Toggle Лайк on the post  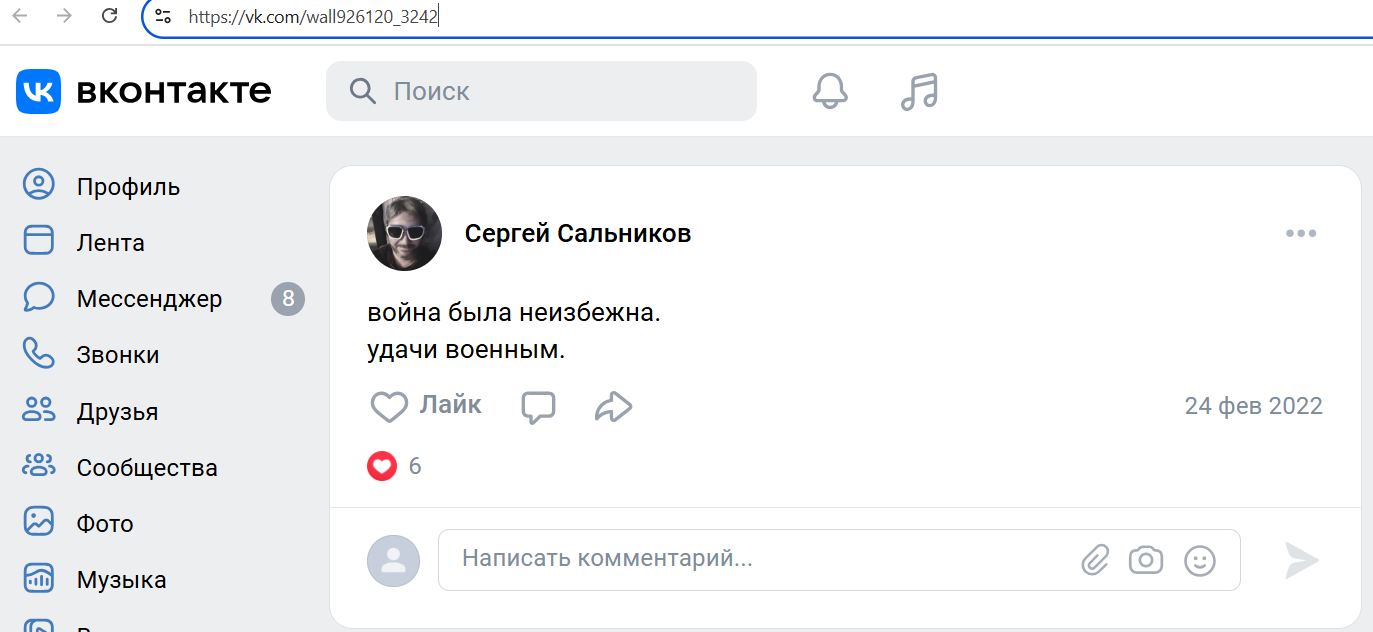[x=426, y=406]
